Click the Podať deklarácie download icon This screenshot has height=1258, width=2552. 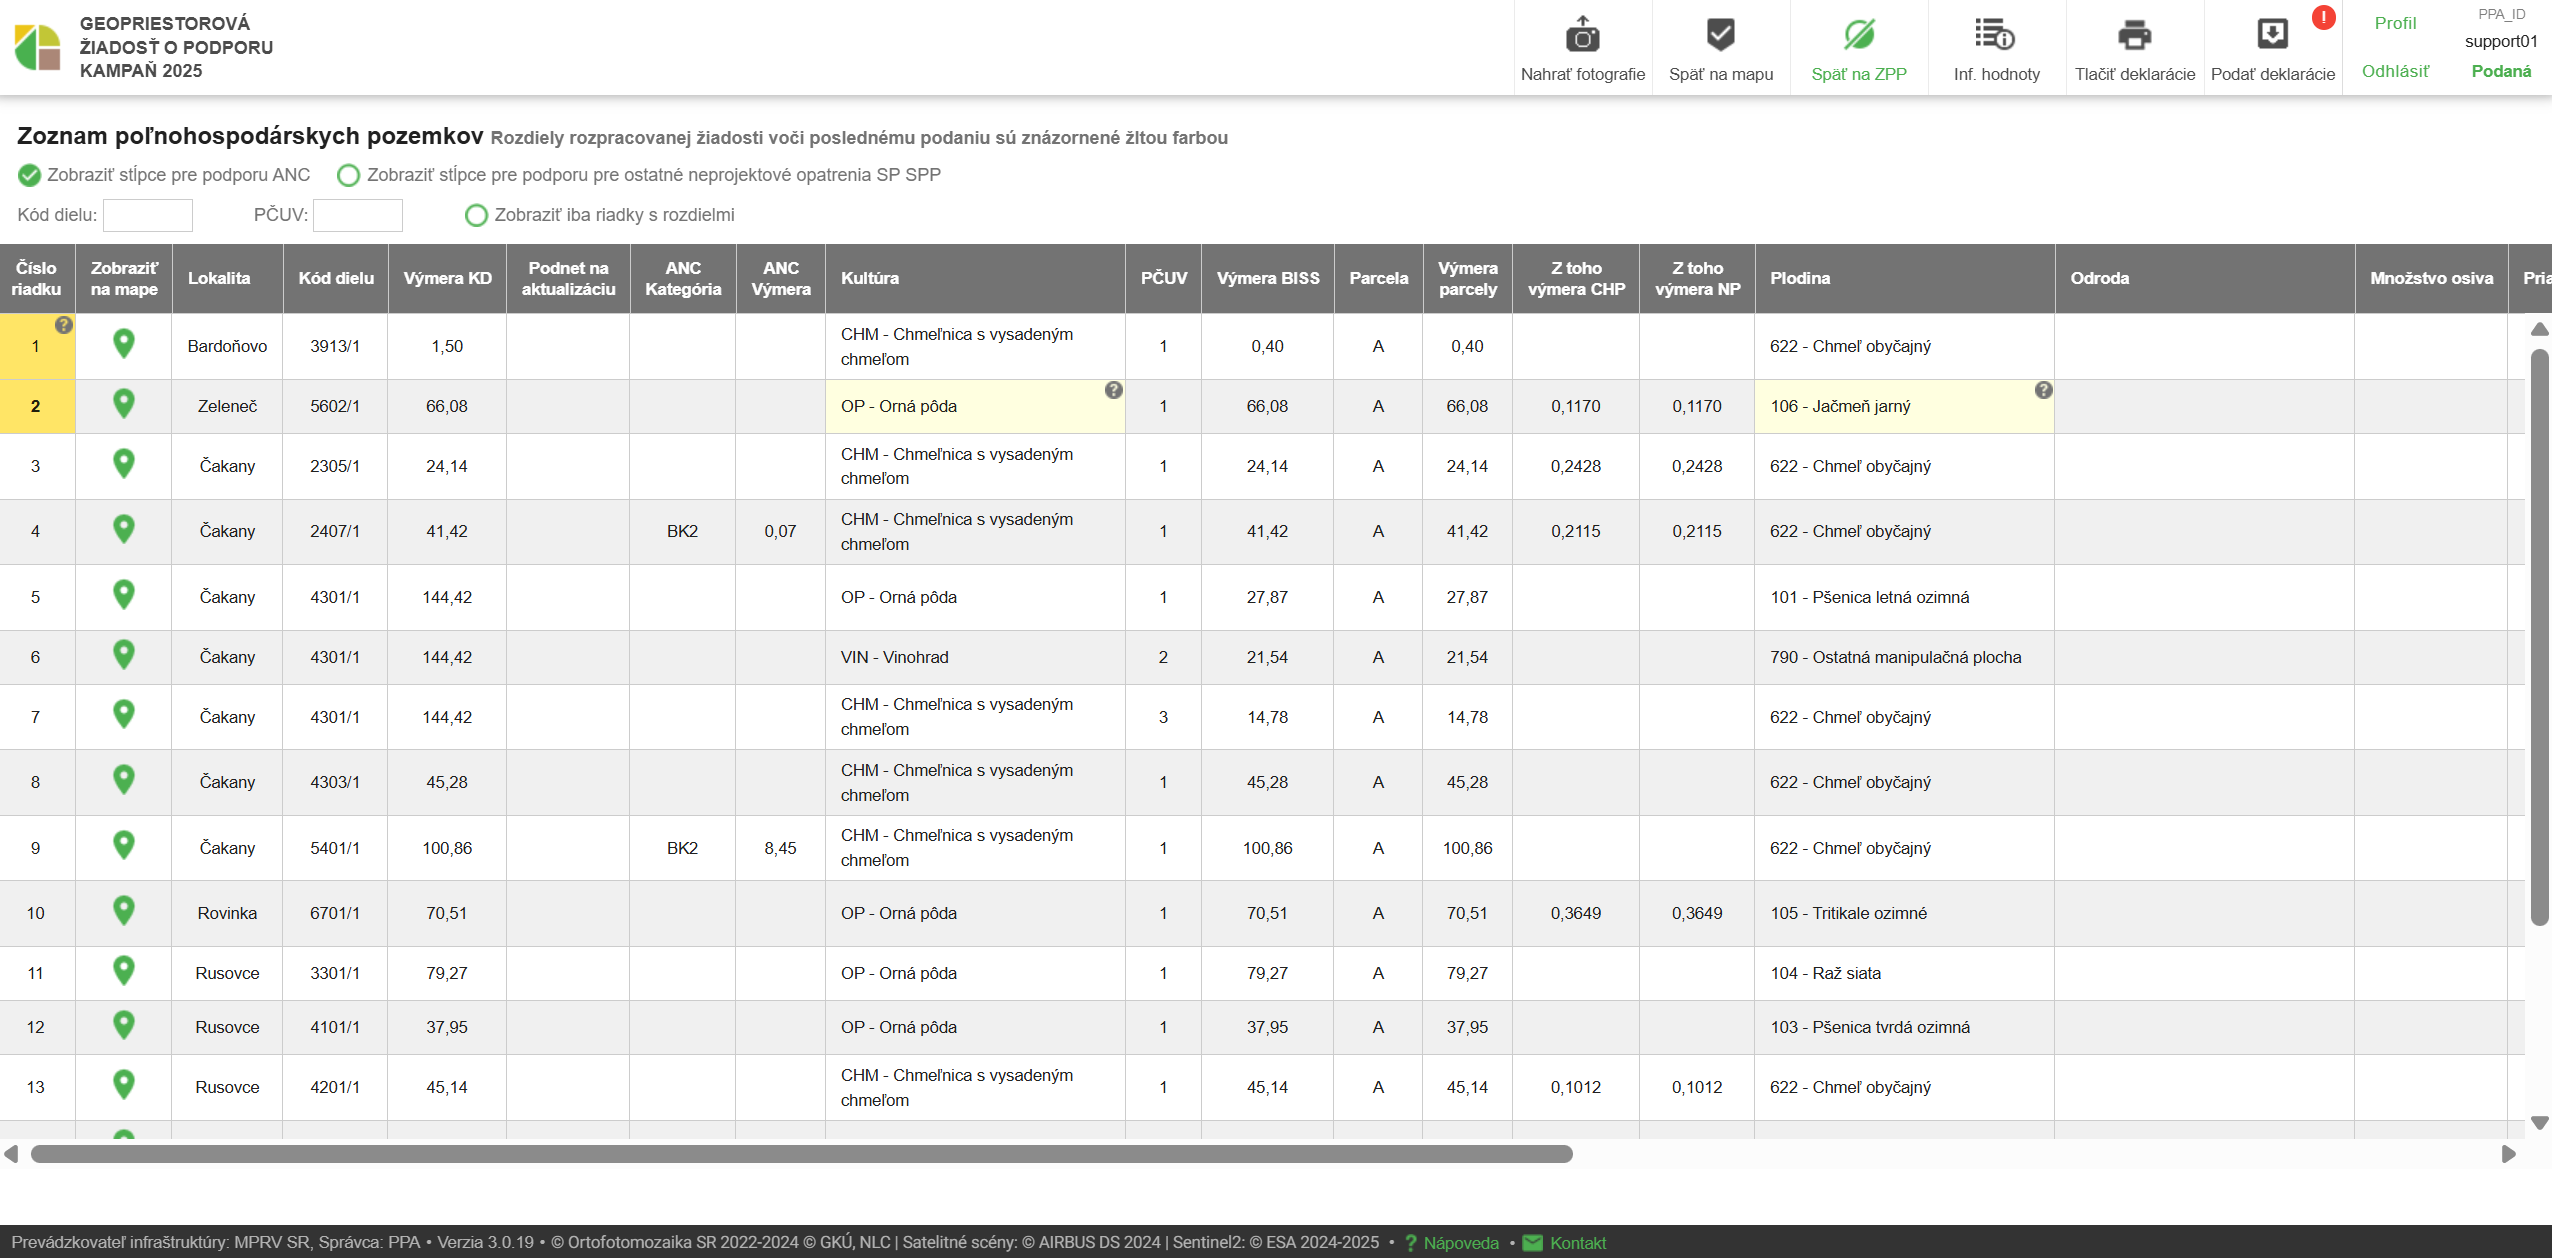point(2272,36)
